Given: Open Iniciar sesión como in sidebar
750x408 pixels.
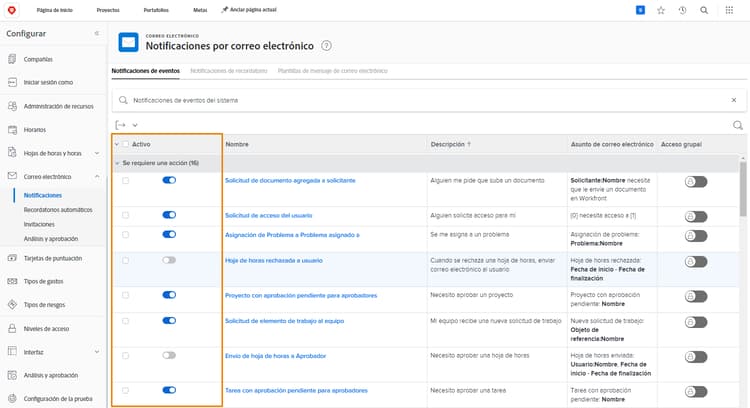Looking at the screenshot, I should pyautogui.click(x=48, y=82).
